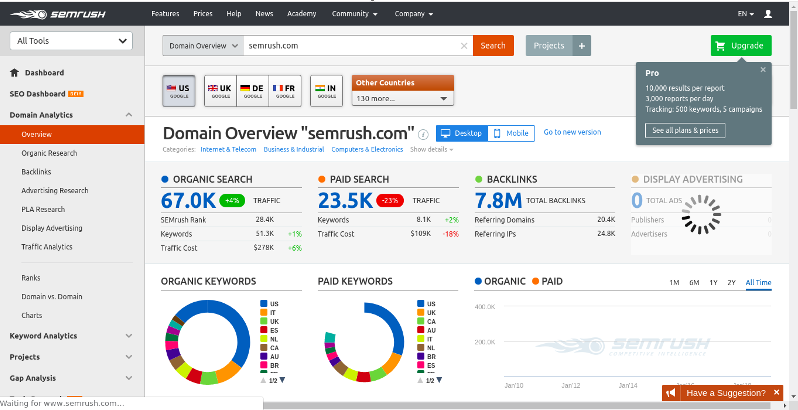The width and height of the screenshot is (798, 410).
Task: Click the add project plus icon
Action: coord(582,46)
